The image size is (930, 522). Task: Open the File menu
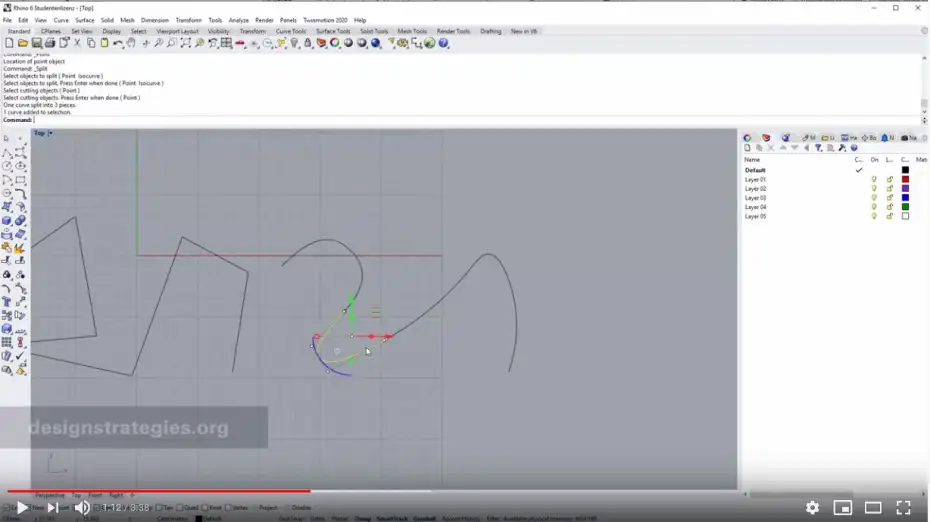pyautogui.click(x=7, y=20)
